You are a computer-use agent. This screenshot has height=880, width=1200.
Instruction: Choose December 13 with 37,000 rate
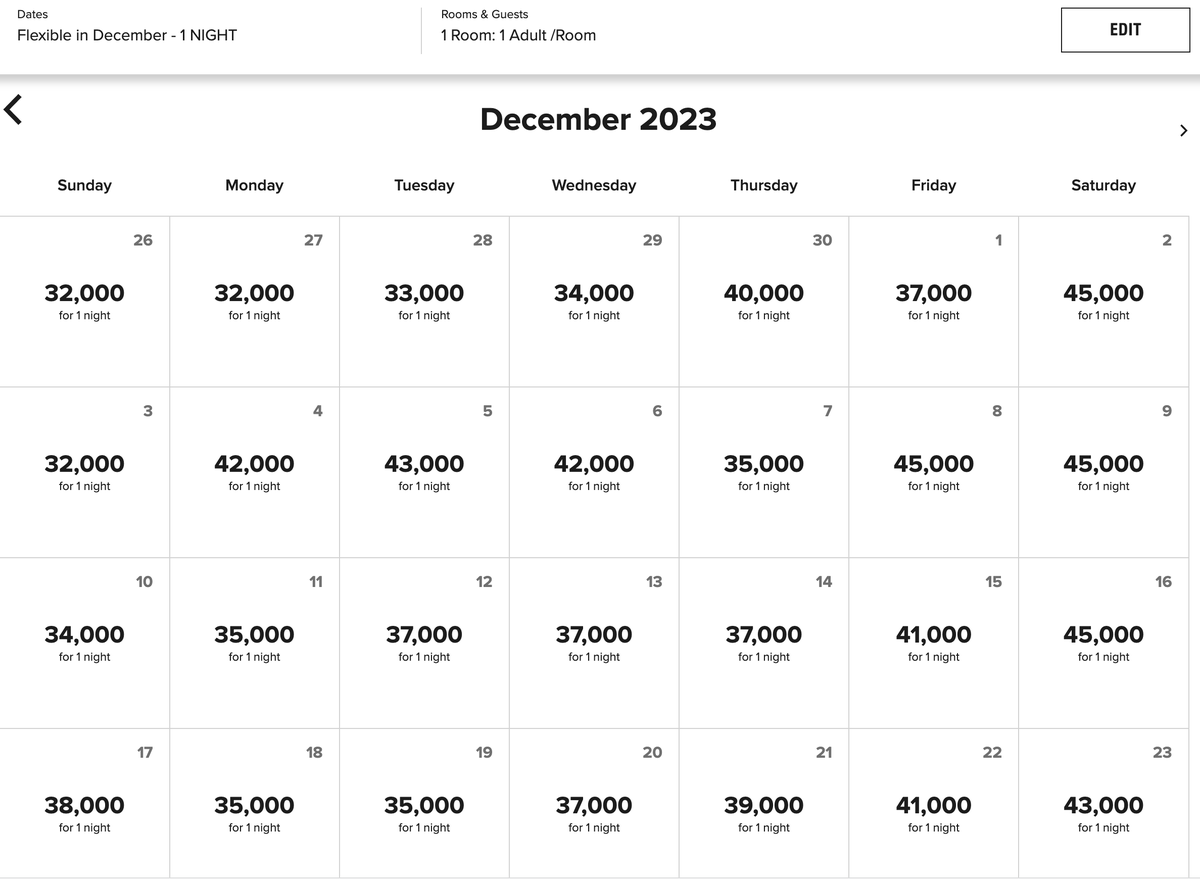(x=594, y=640)
